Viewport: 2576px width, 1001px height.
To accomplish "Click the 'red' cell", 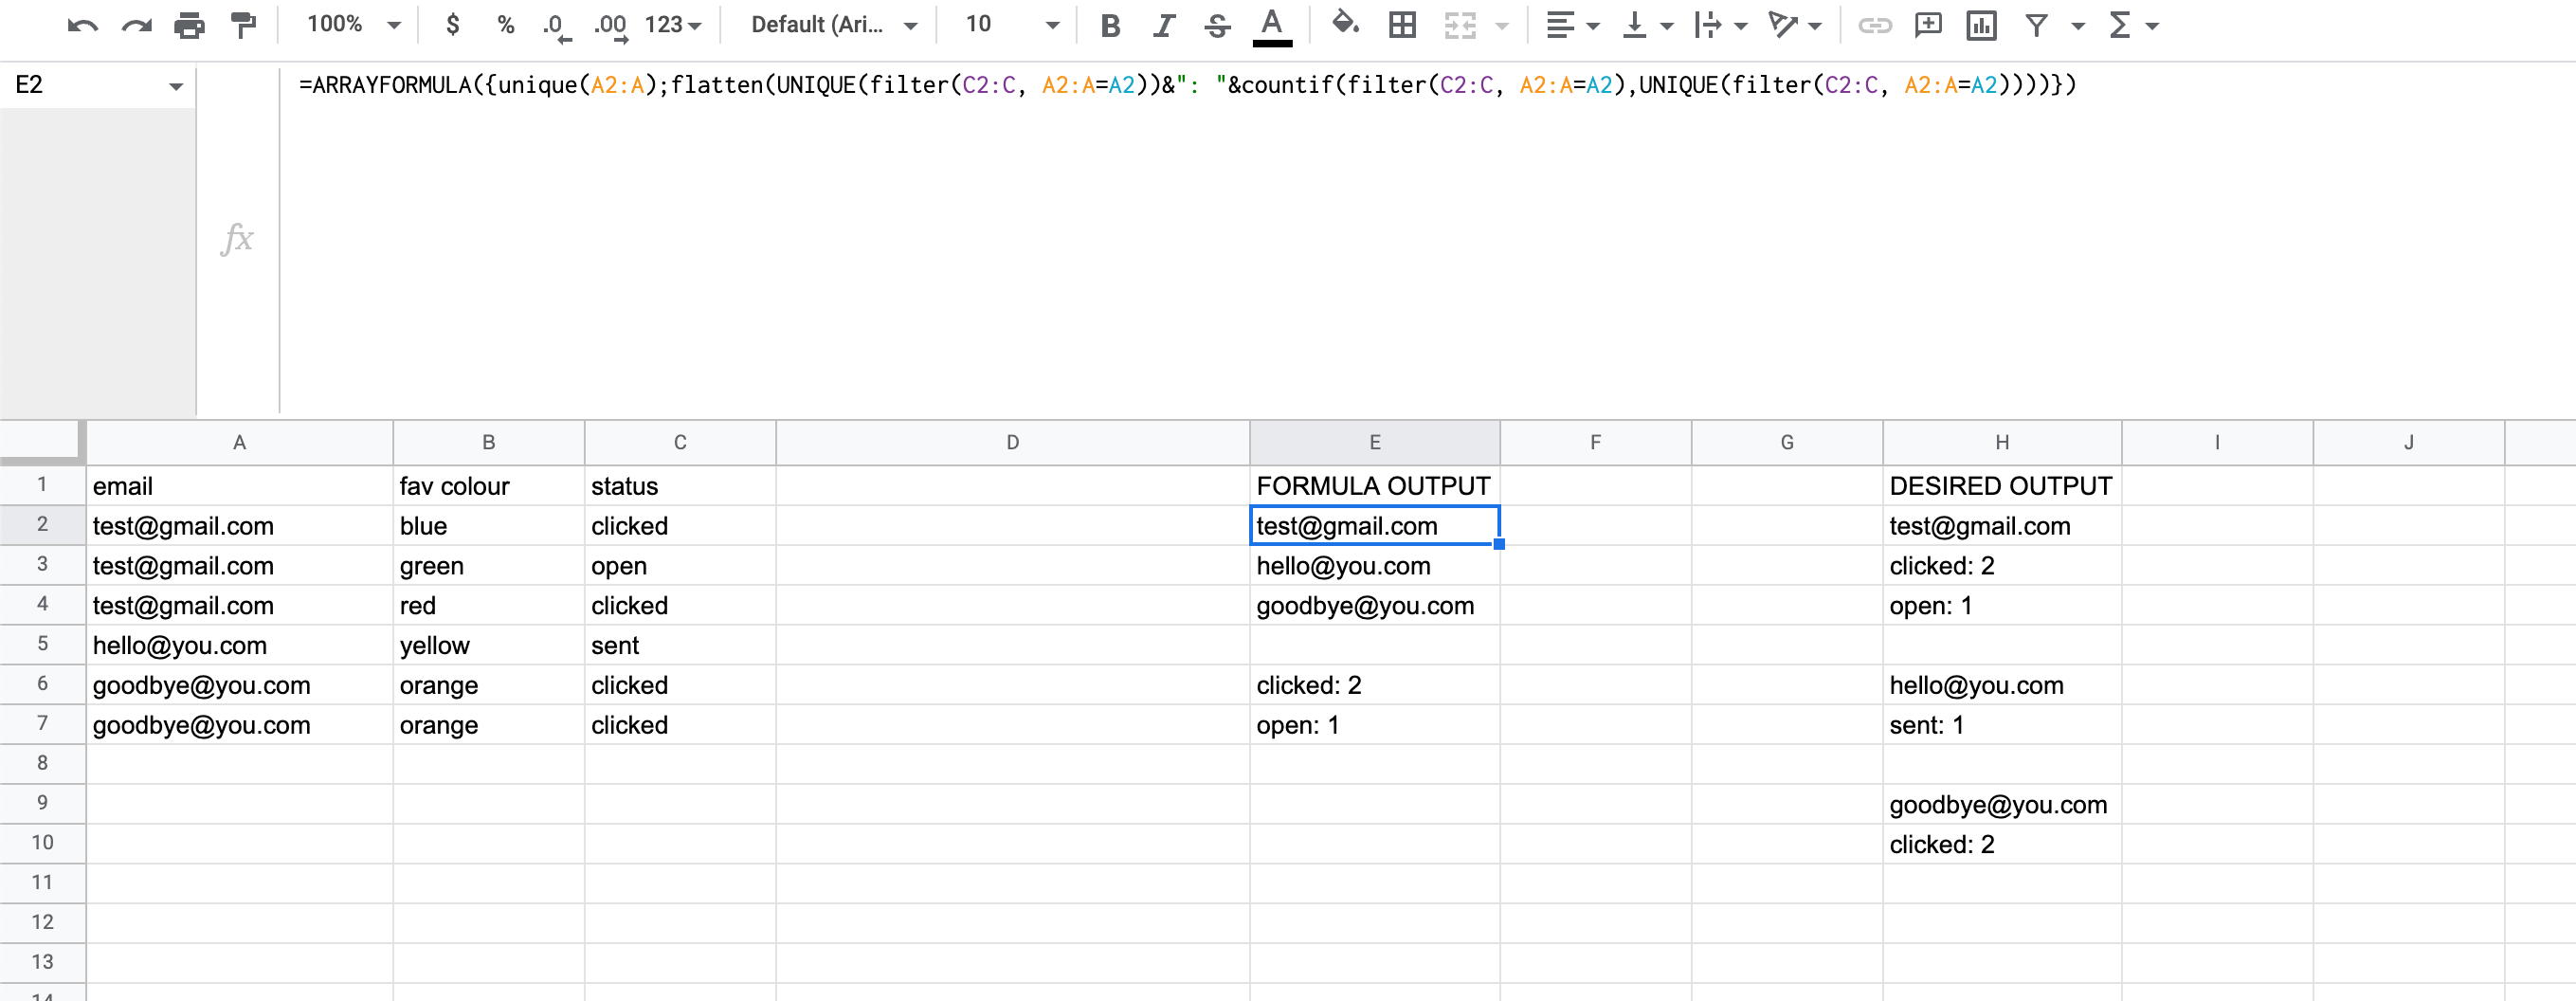I will click(x=488, y=606).
